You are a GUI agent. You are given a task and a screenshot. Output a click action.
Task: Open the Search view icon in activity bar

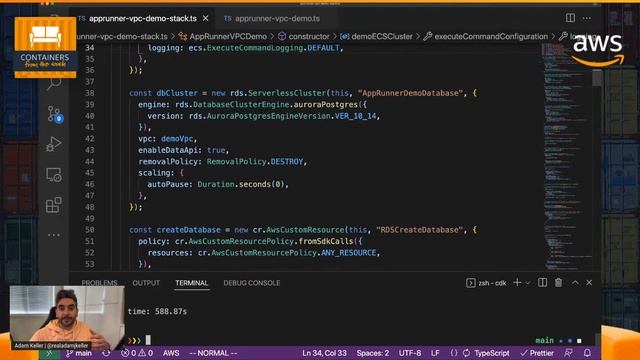54,84
